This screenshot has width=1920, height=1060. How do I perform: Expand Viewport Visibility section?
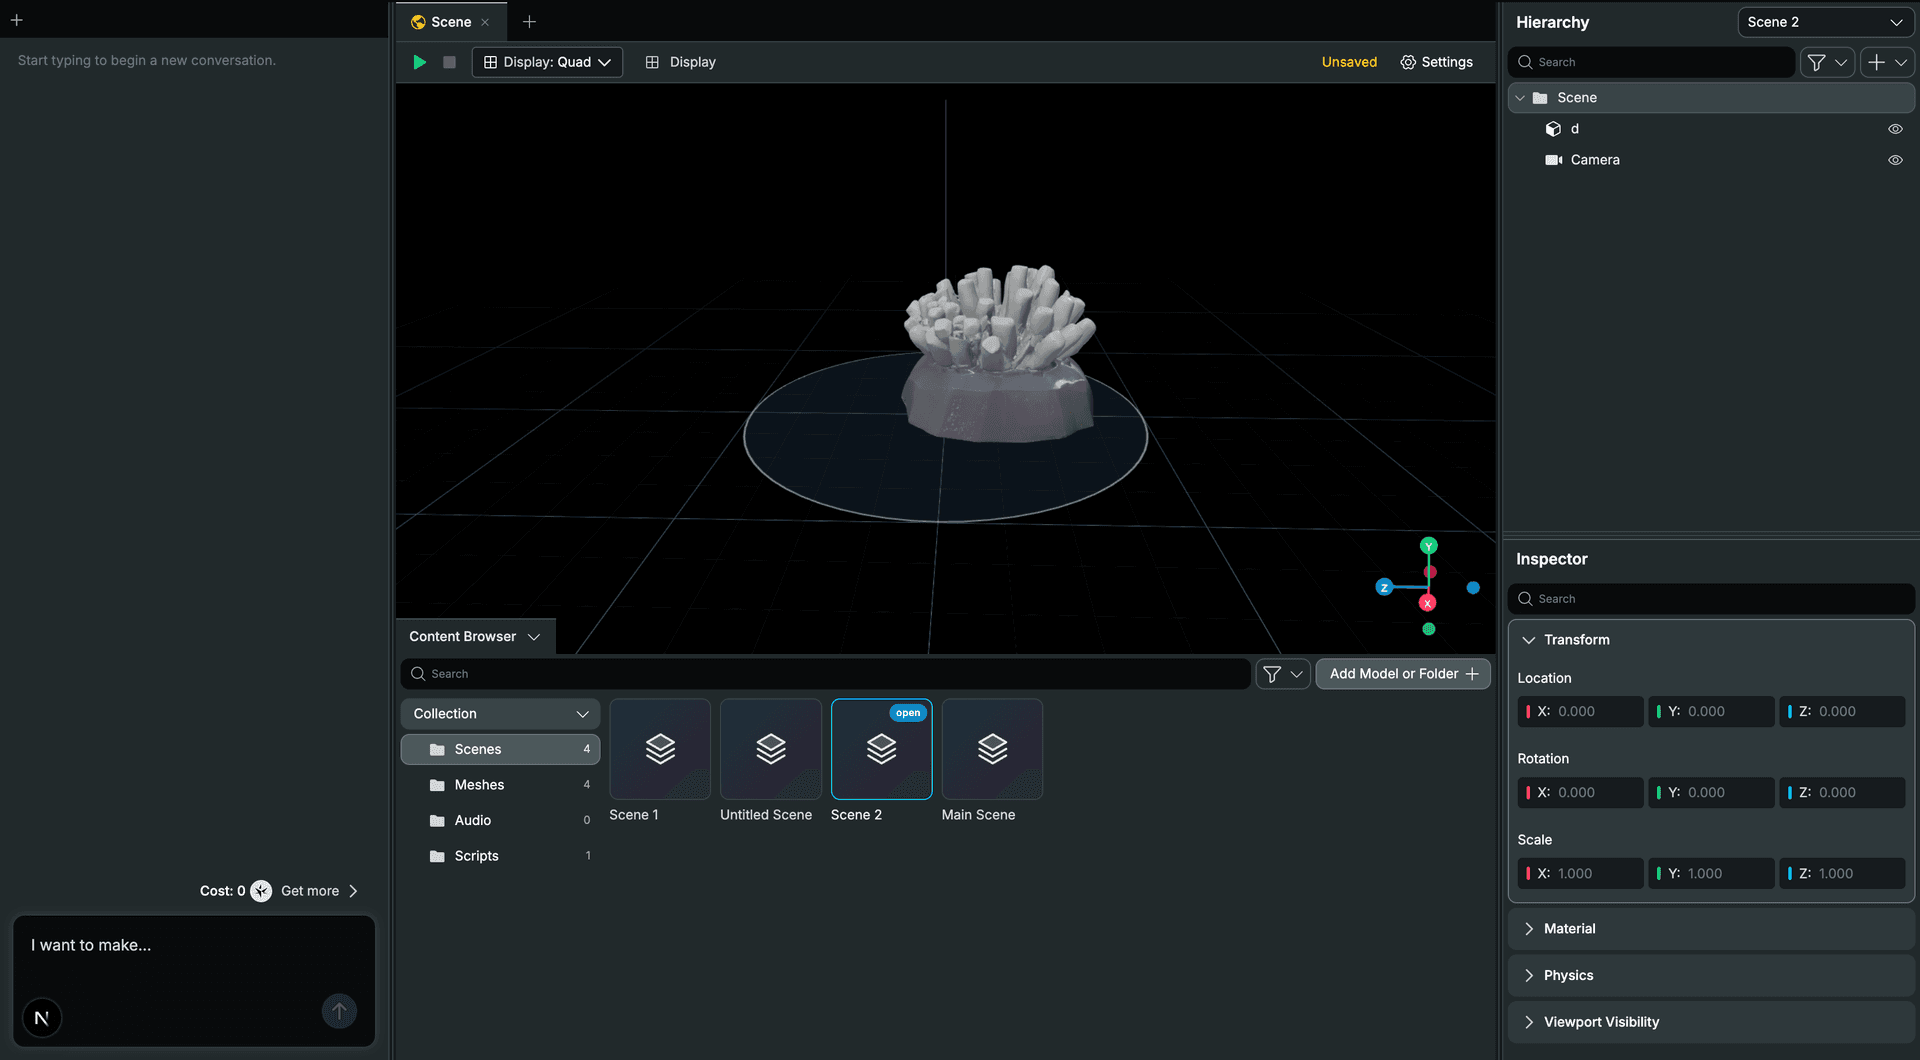click(x=1711, y=1022)
